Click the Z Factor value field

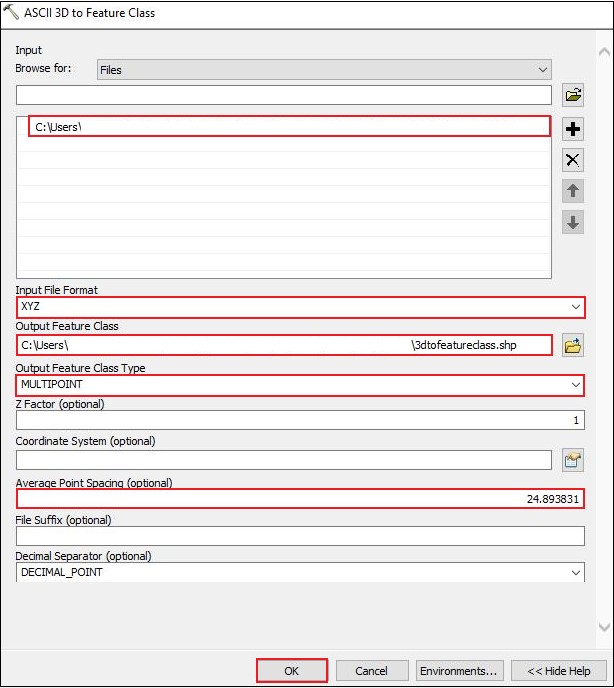coord(301,420)
